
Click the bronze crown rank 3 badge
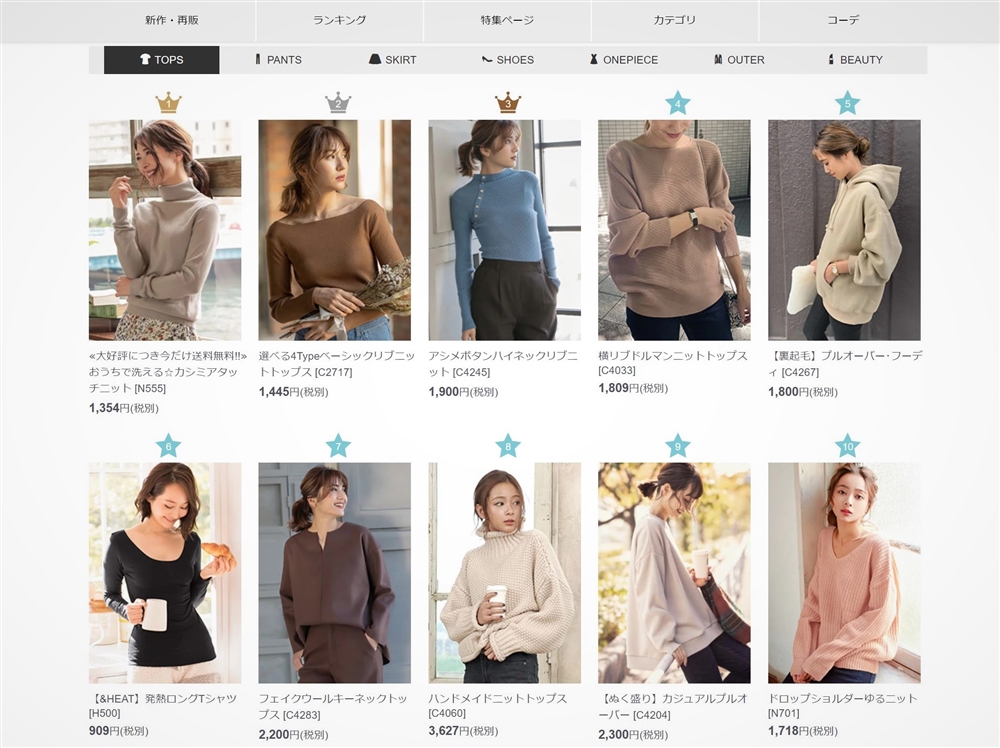pos(508,102)
